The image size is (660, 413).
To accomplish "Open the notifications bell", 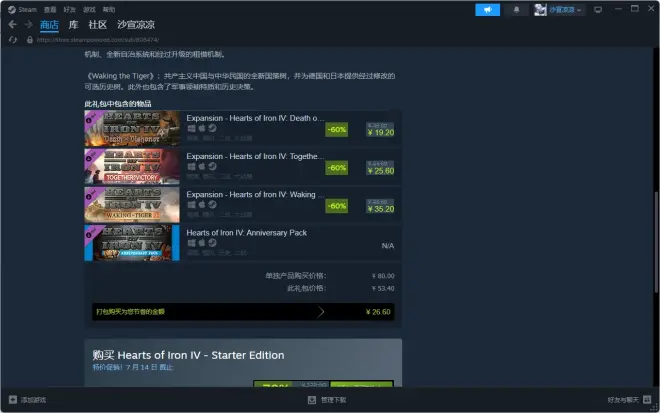I will [x=516, y=9].
